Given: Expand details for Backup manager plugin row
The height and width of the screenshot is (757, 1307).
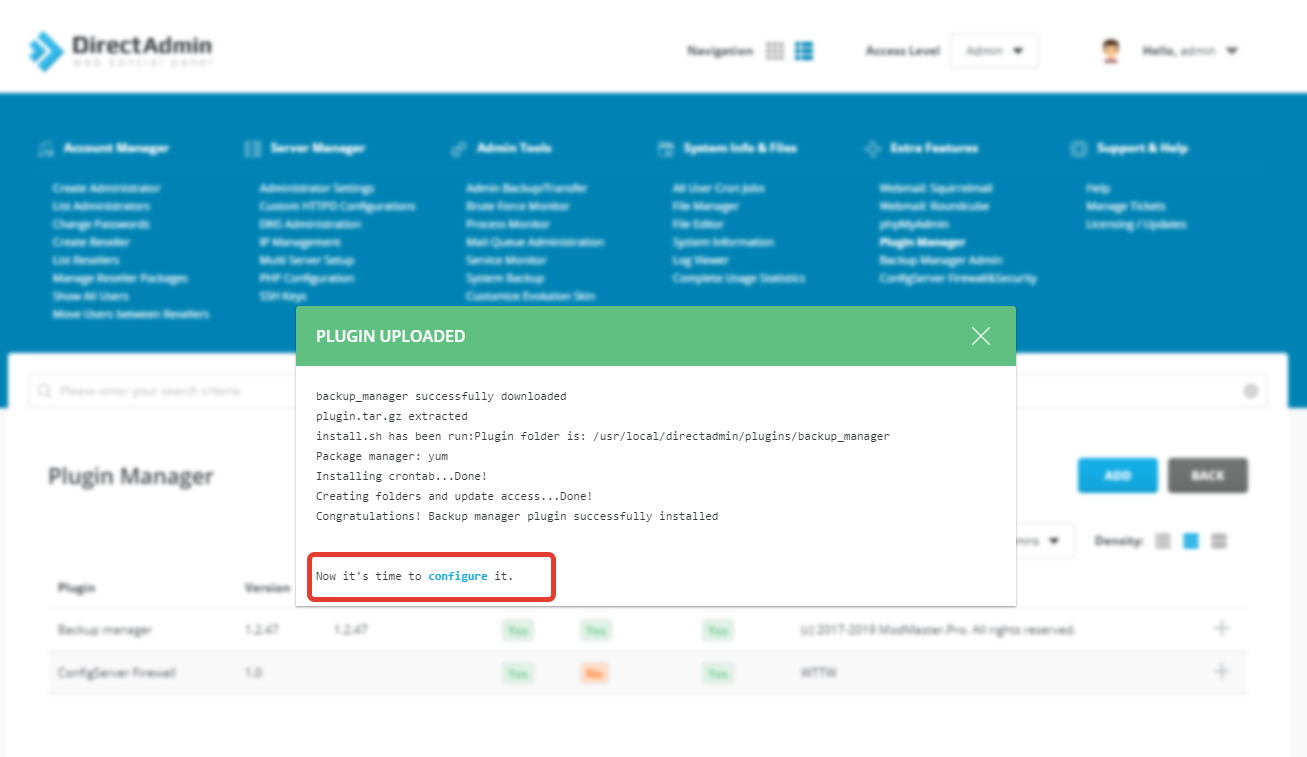Looking at the screenshot, I should pos(1221,629).
